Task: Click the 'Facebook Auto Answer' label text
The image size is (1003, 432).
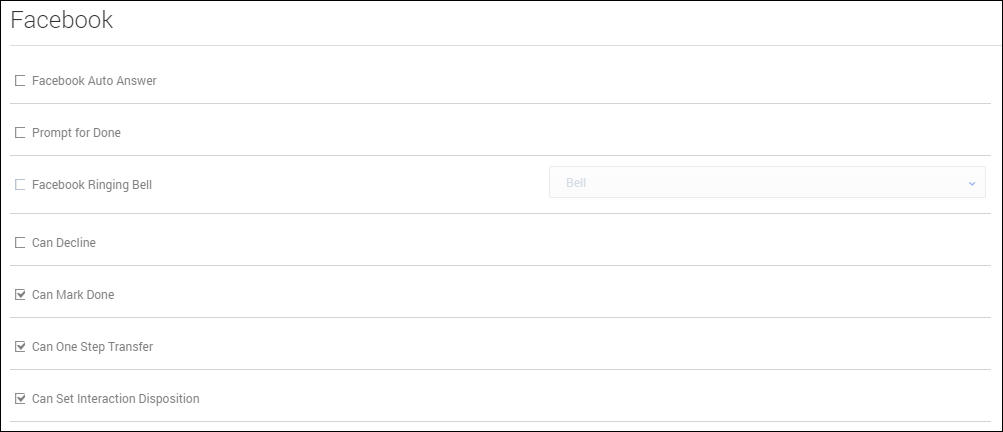Action: (94, 81)
